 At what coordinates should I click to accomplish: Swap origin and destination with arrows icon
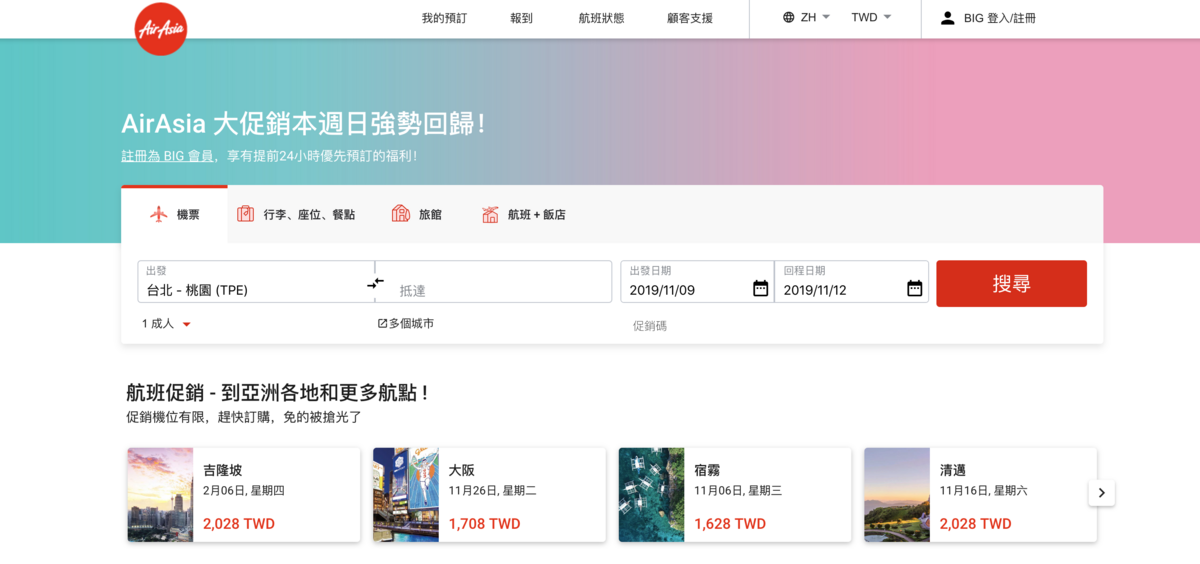tap(375, 283)
